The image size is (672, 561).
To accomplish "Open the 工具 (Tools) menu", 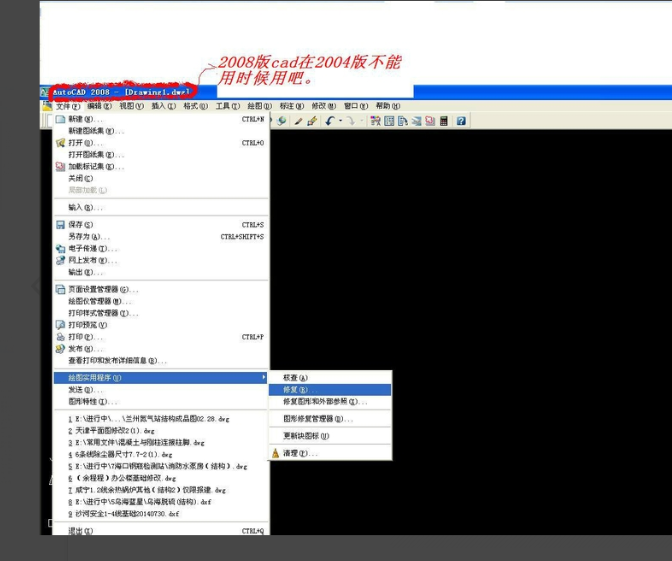I will pos(227,106).
